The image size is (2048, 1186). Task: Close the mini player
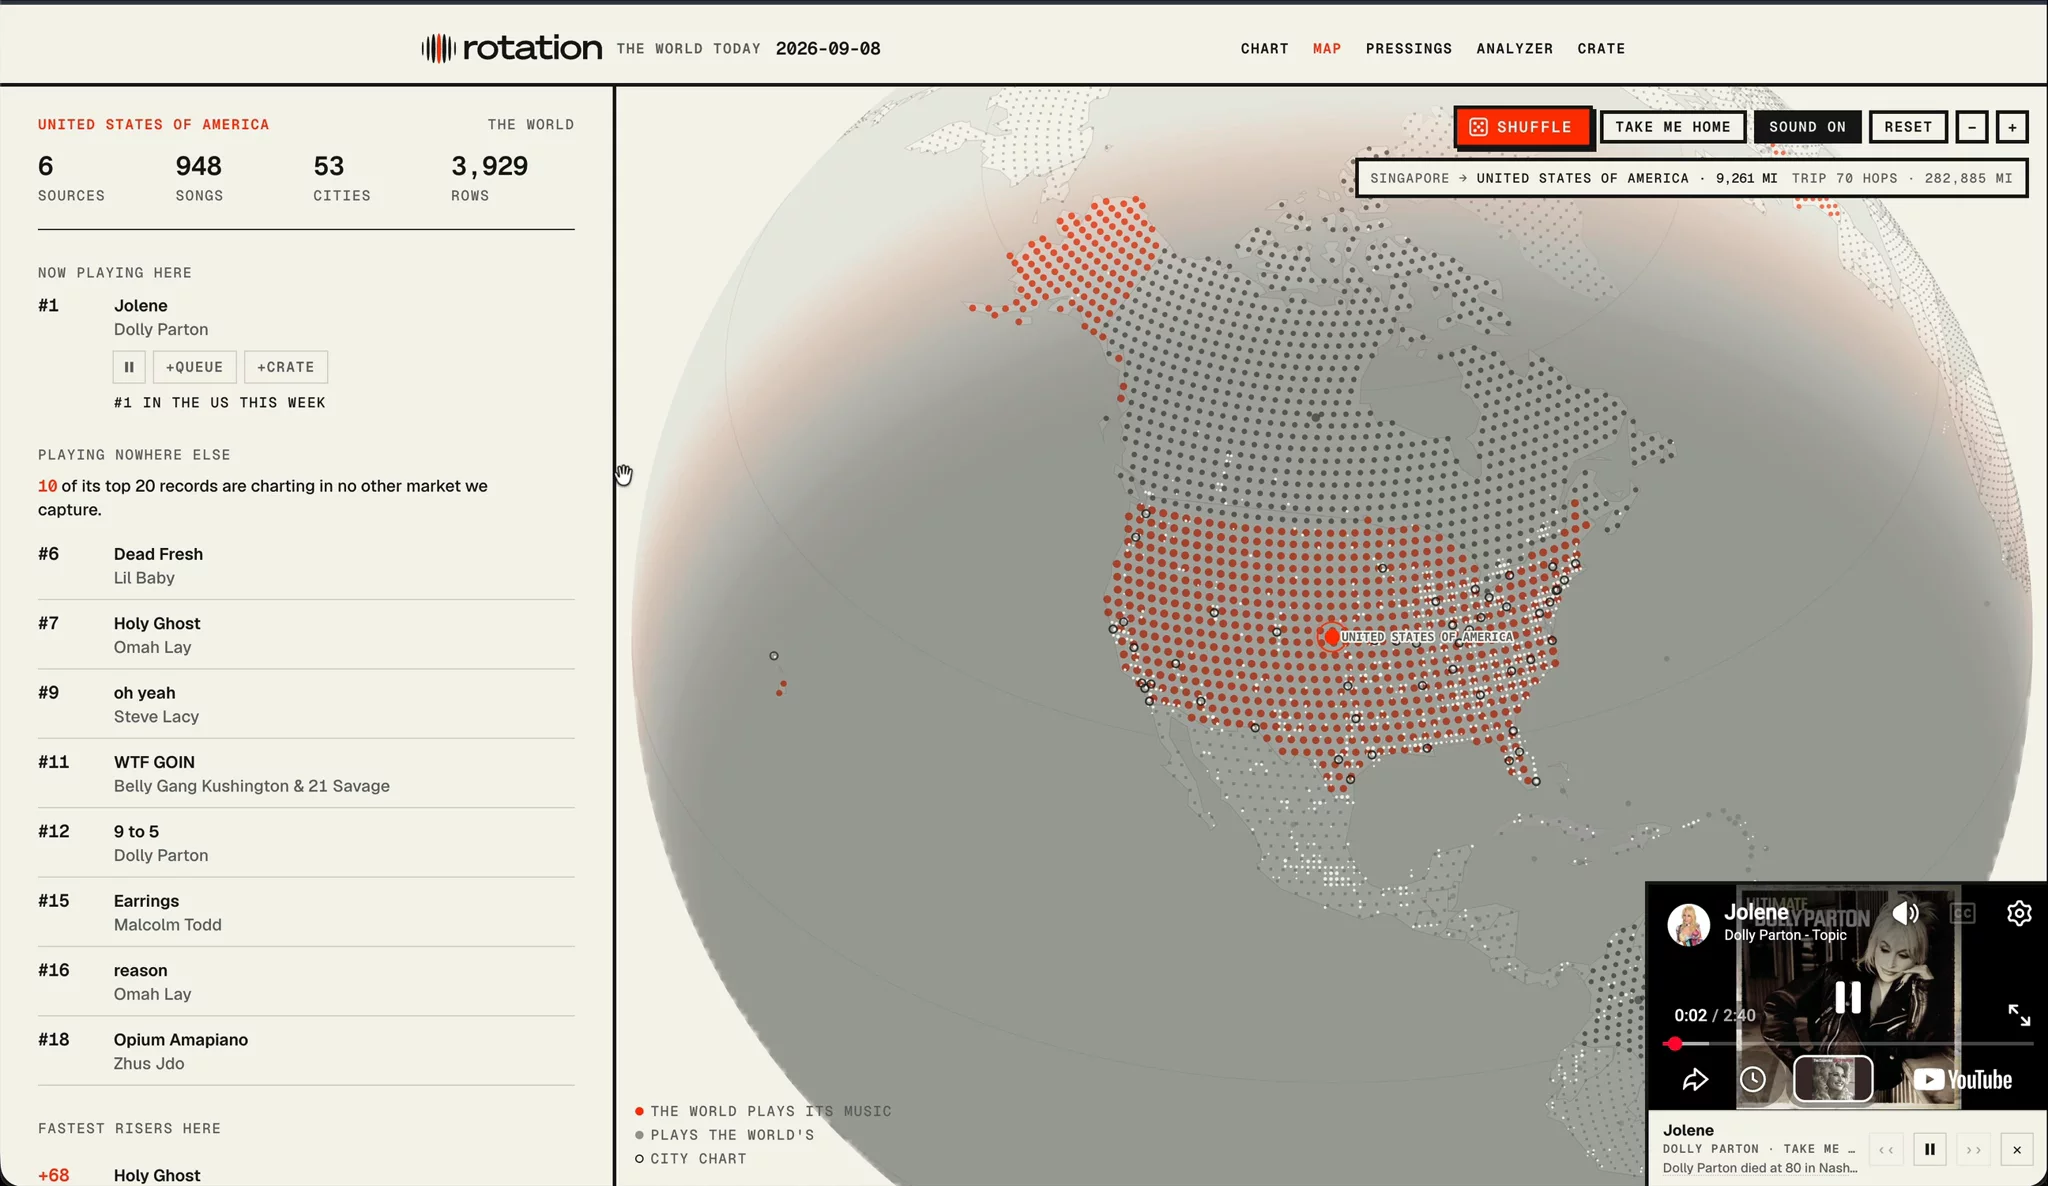click(x=2017, y=1150)
